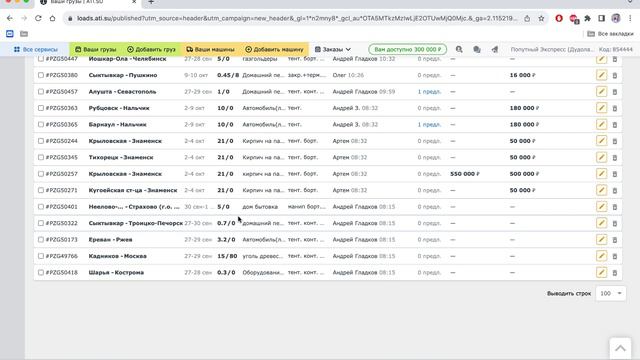Edit cargo #PZG50365 Барнаул - Нальчик
Image resolution: width=640 pixels, height=360 pixels.
[601, 124]
